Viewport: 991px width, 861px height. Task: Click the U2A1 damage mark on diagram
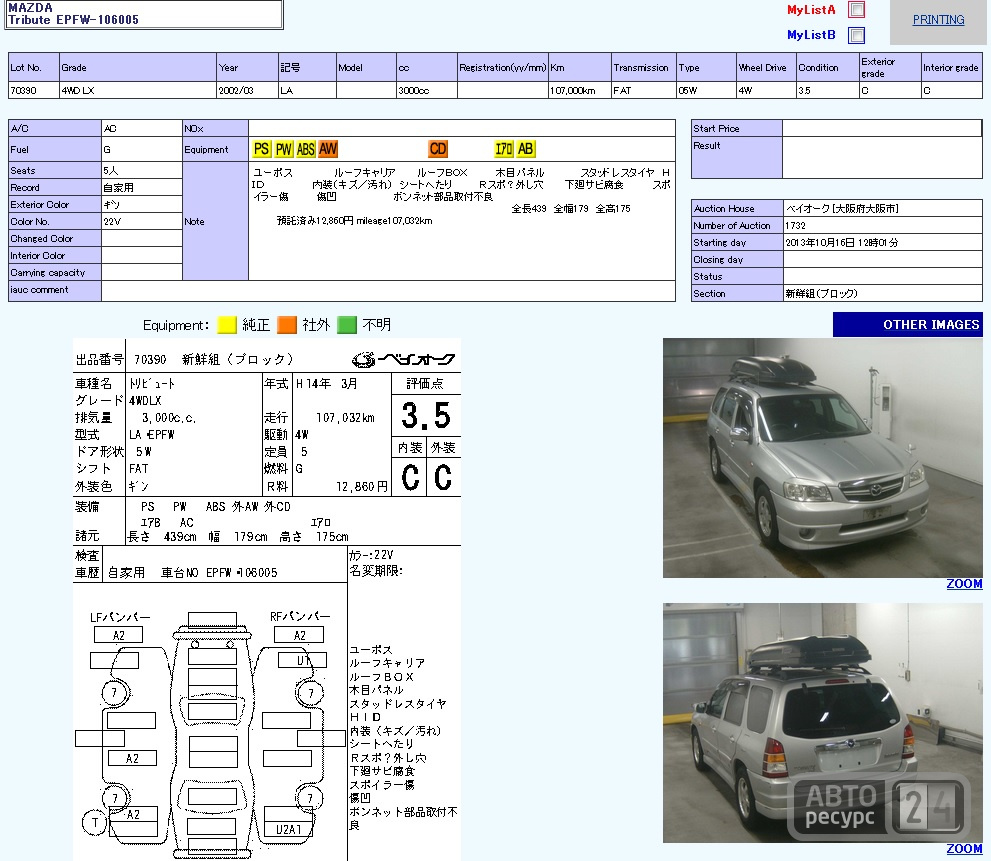[x=288, y=829]
